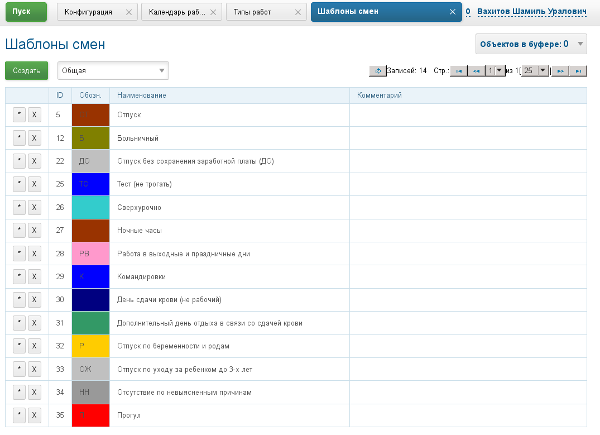This screenshot has width=600, height=435.
Task: Open the page number dropdown
Action: pos(495,71)
